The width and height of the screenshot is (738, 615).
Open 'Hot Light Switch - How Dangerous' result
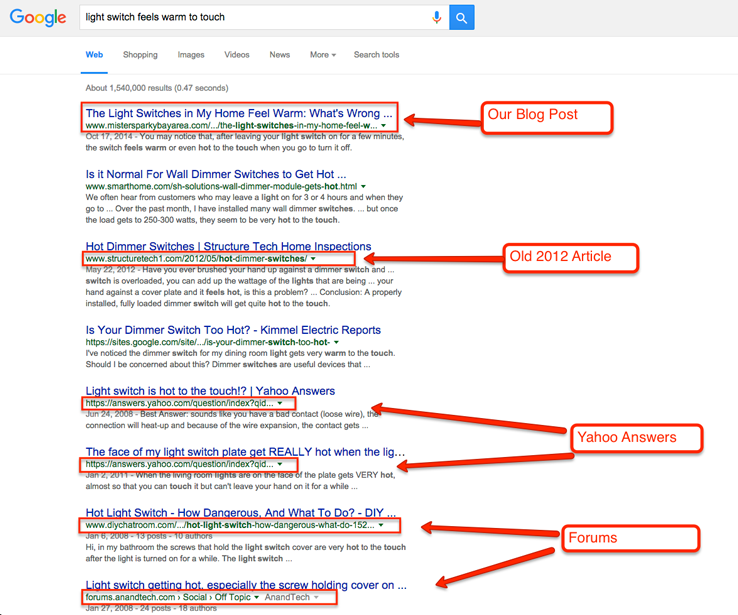240,513
